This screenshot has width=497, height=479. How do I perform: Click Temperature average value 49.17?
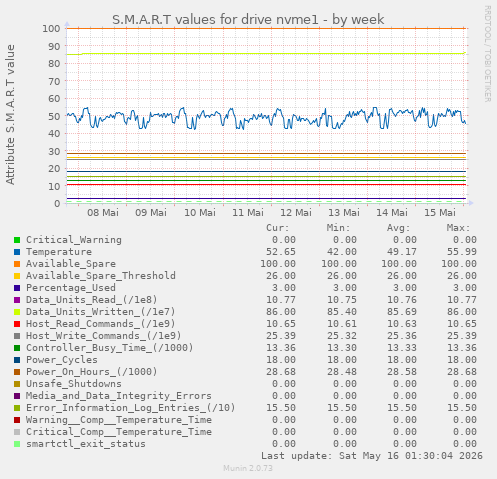[x=402, y=252]
